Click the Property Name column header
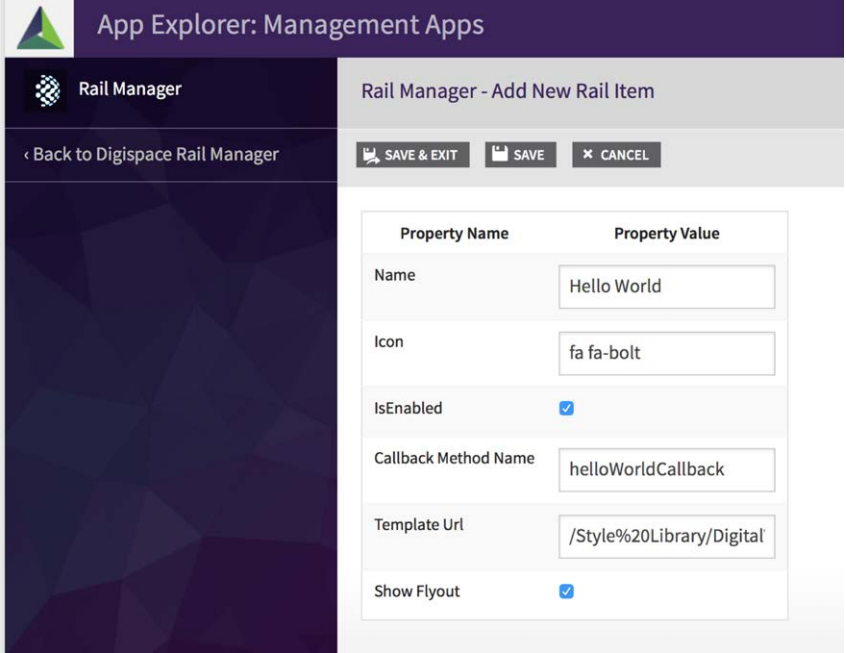This screenshot has width=846, height=653. point(454,233)
